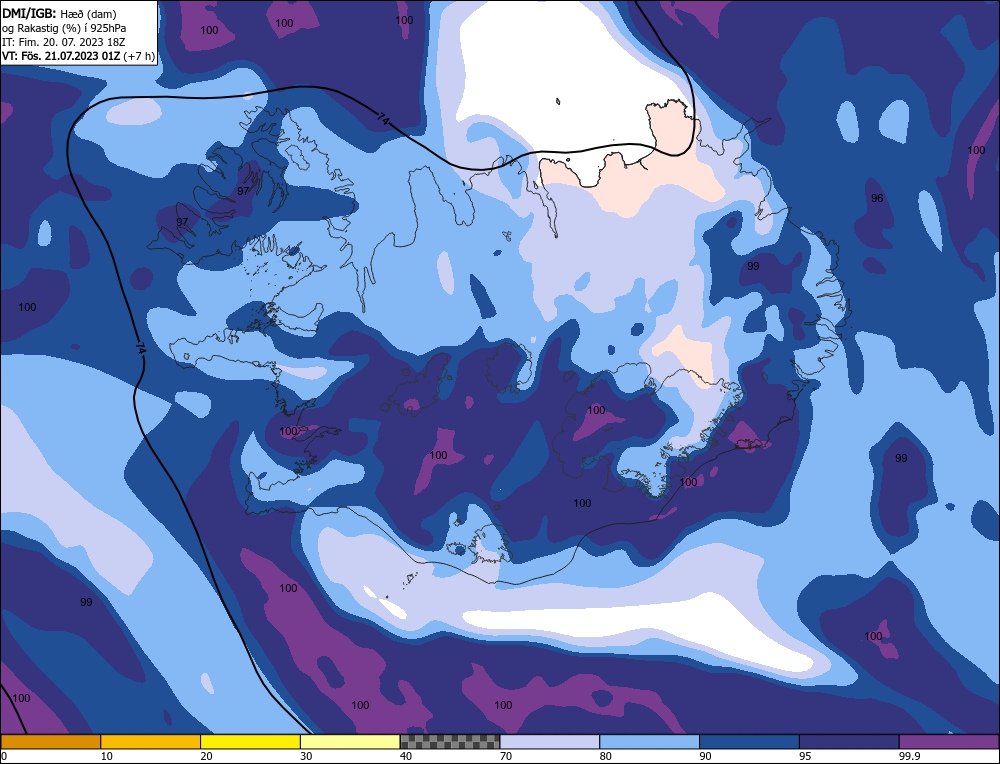
Task: Click the 'DMI/IGB: Hæð (dam)' title text
Action: coord(59,13)
